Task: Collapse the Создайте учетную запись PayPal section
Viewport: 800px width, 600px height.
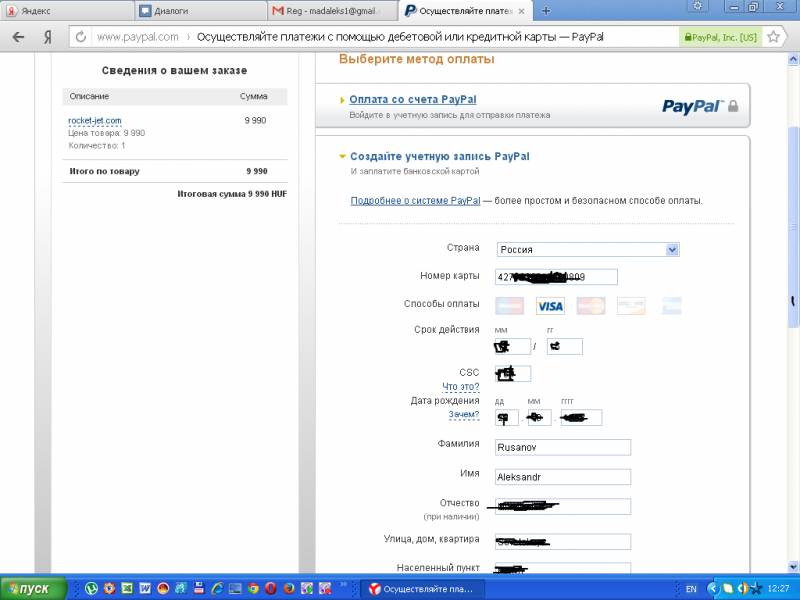Action: click(342, 157)
